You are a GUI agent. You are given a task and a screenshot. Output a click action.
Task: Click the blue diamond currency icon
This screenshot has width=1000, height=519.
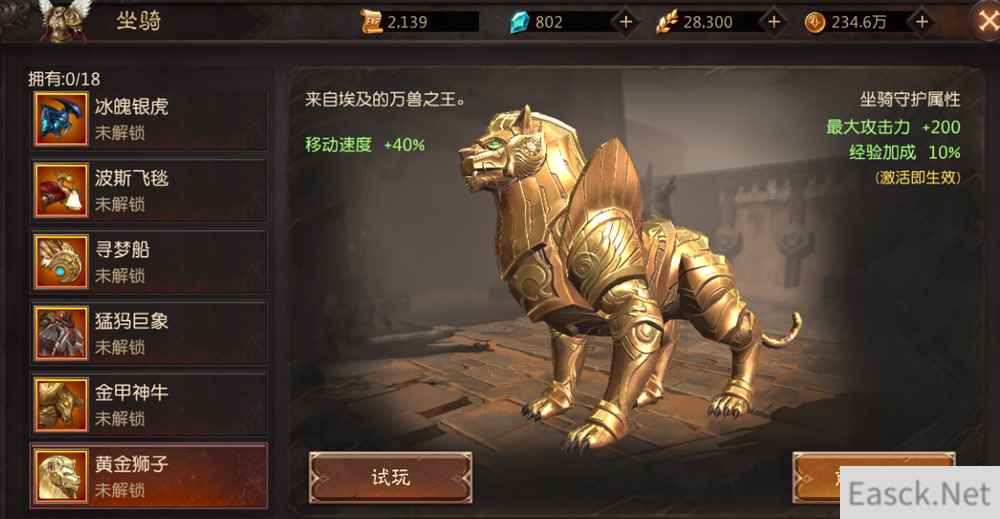coord(520,22)
